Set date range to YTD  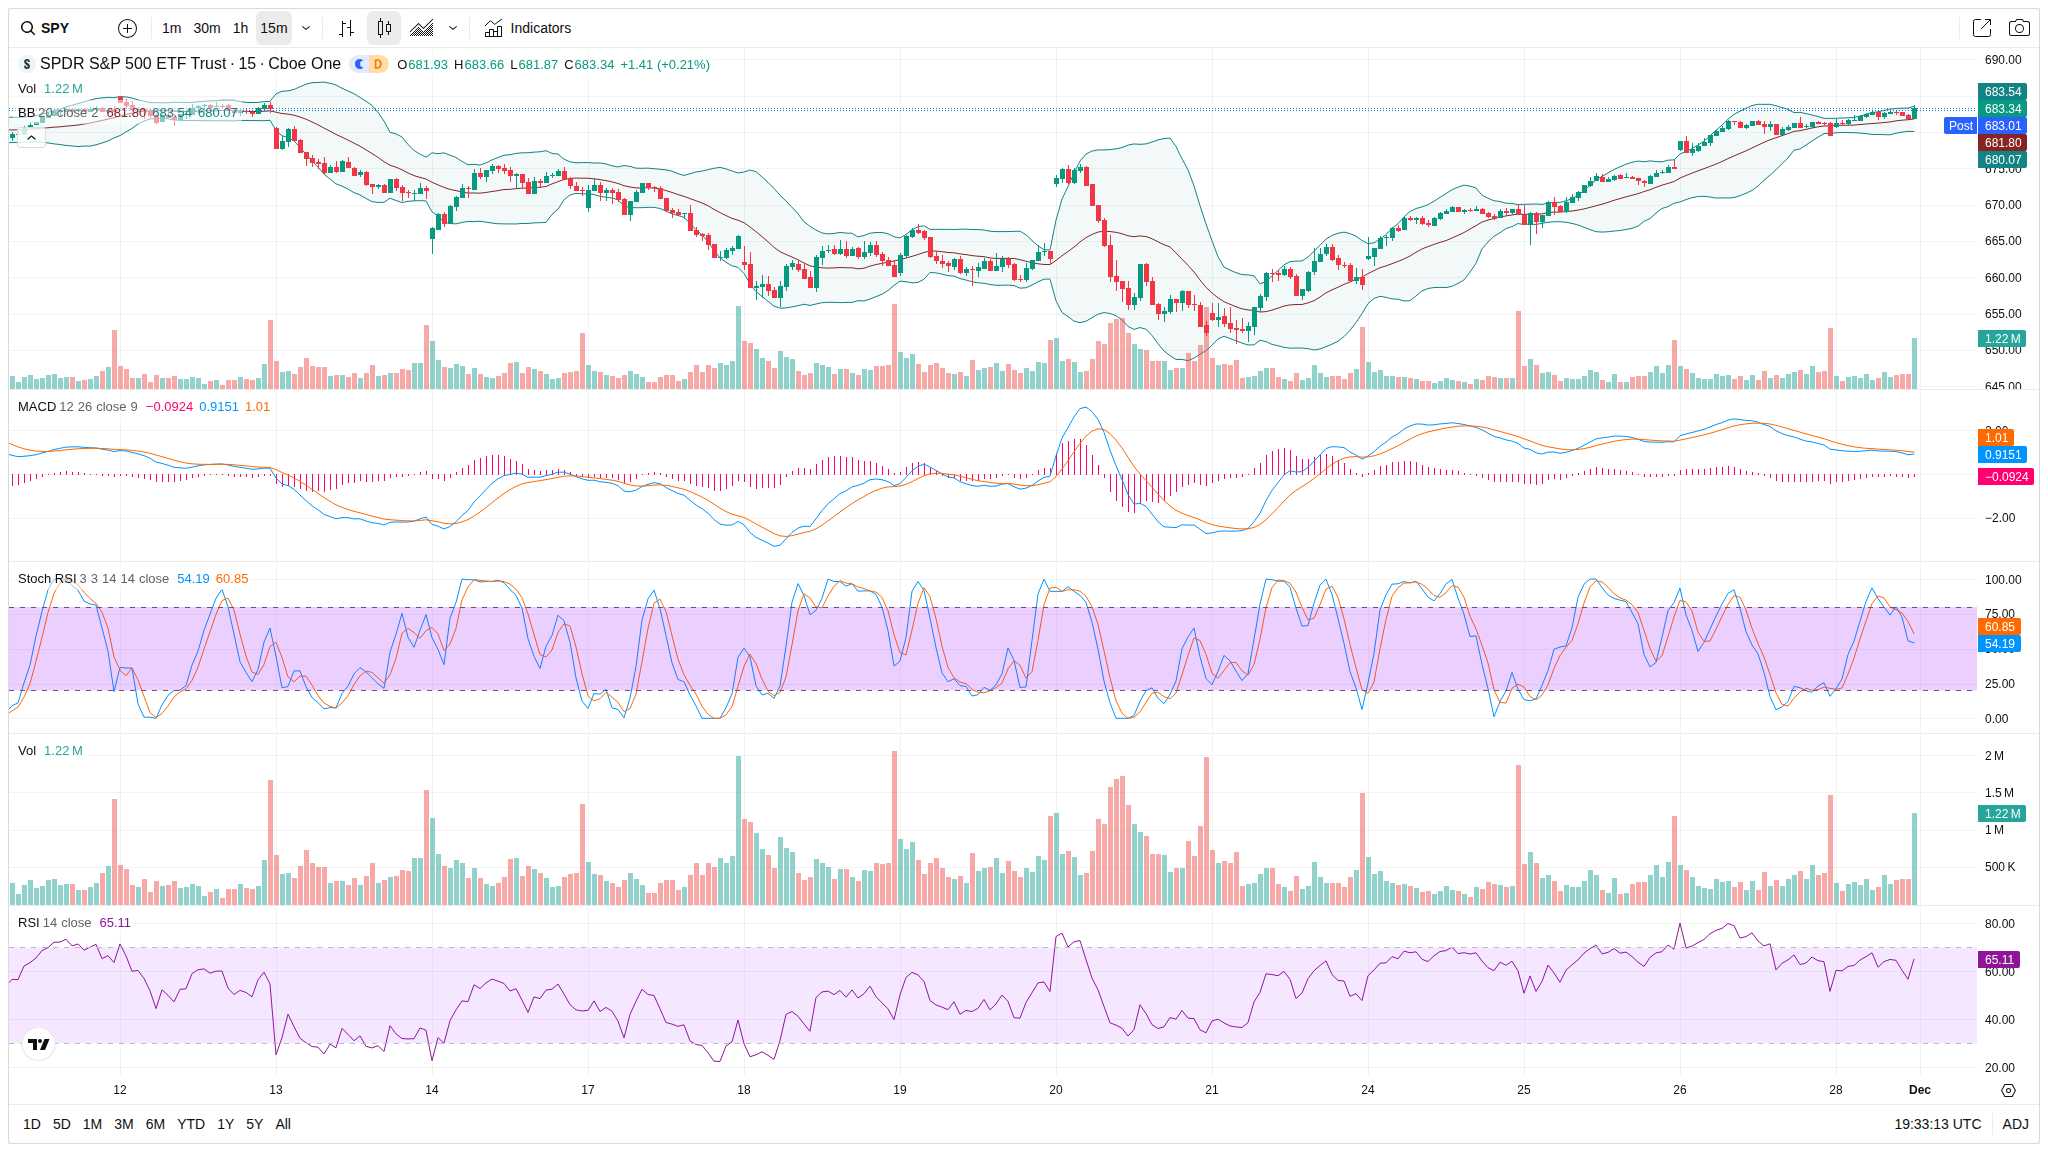pos(191,1124)
